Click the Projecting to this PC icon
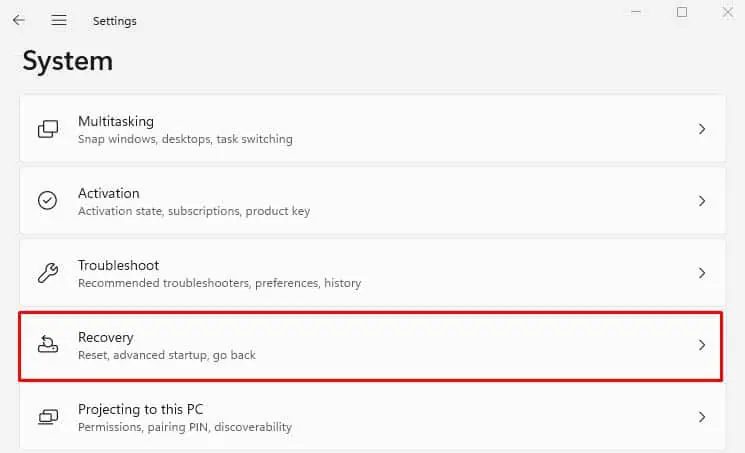This screenshot has width=745, height=453. coord(47,416)
